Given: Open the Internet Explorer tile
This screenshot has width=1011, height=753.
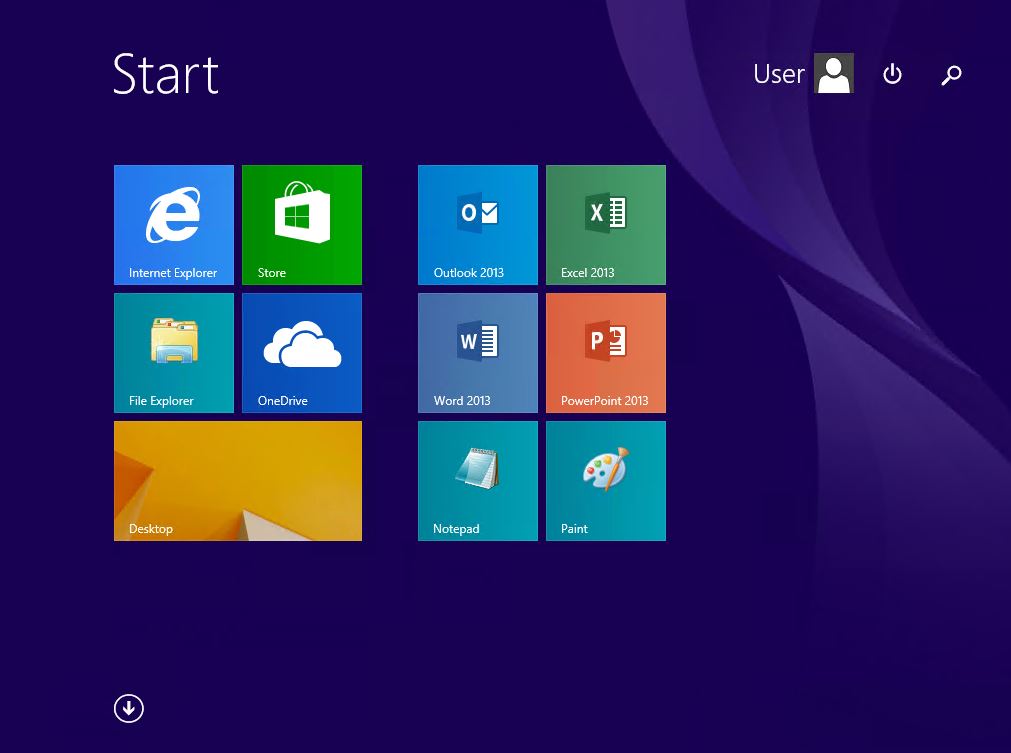Looking at the screenshot, I should click(173, 224).
